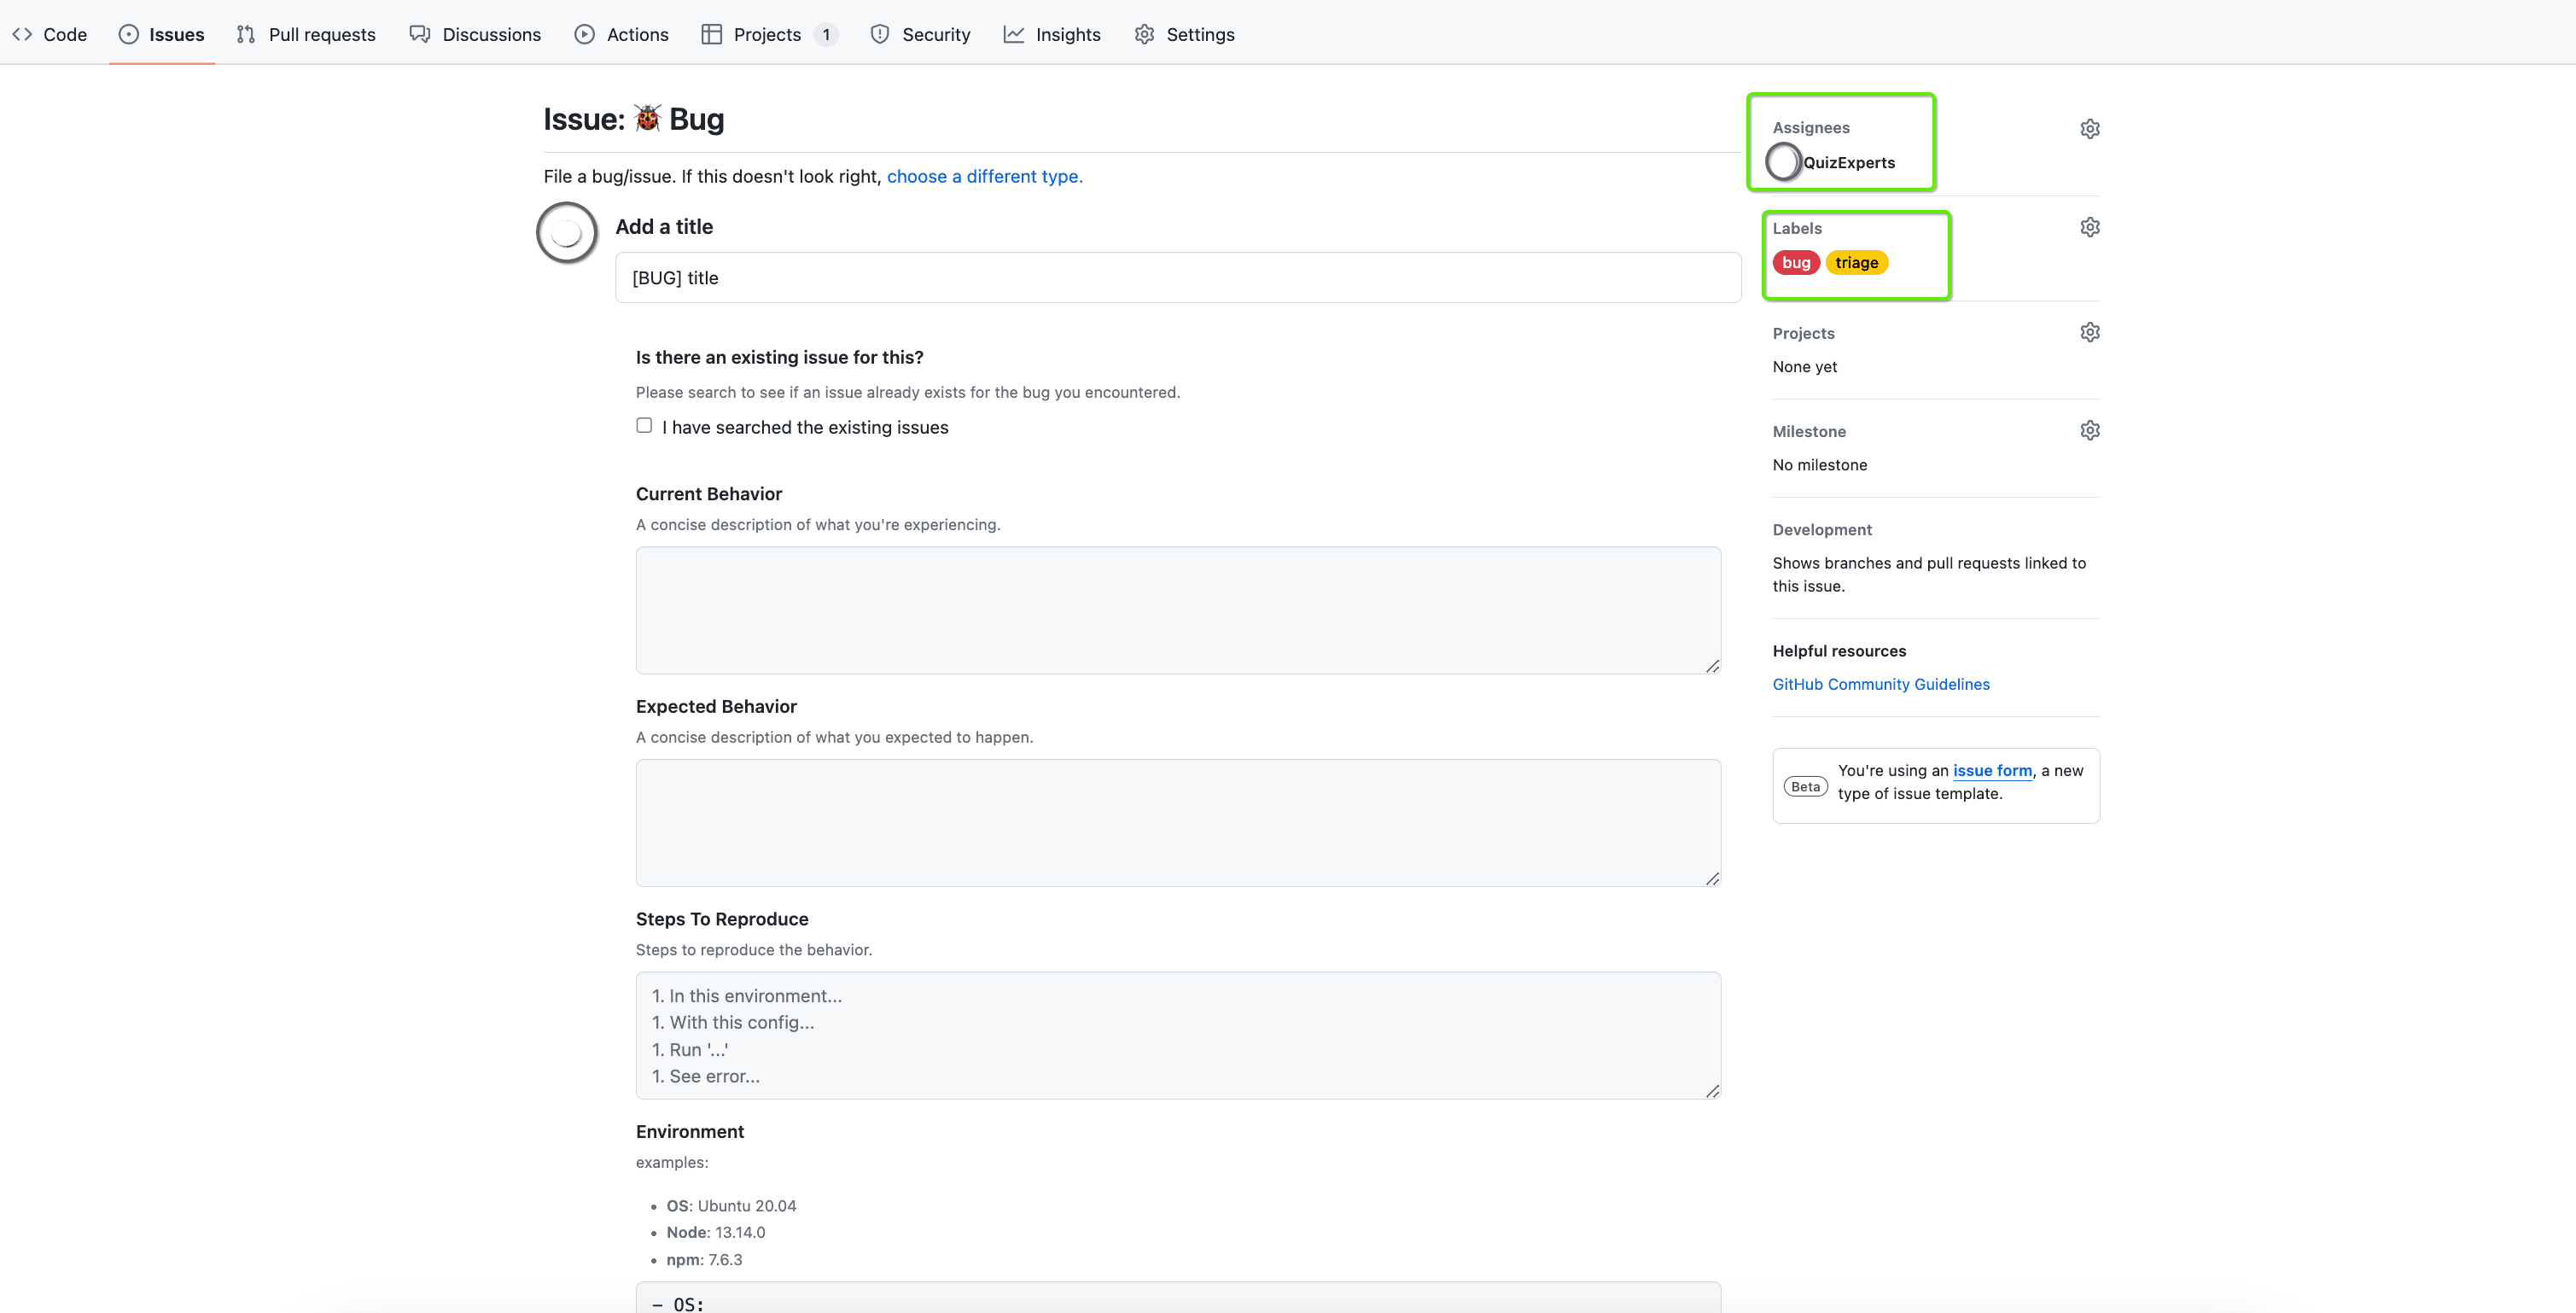Screen dimensions: 2576x1313
Task: Open the Milestone gear selector
Action: click(2089, 430)
